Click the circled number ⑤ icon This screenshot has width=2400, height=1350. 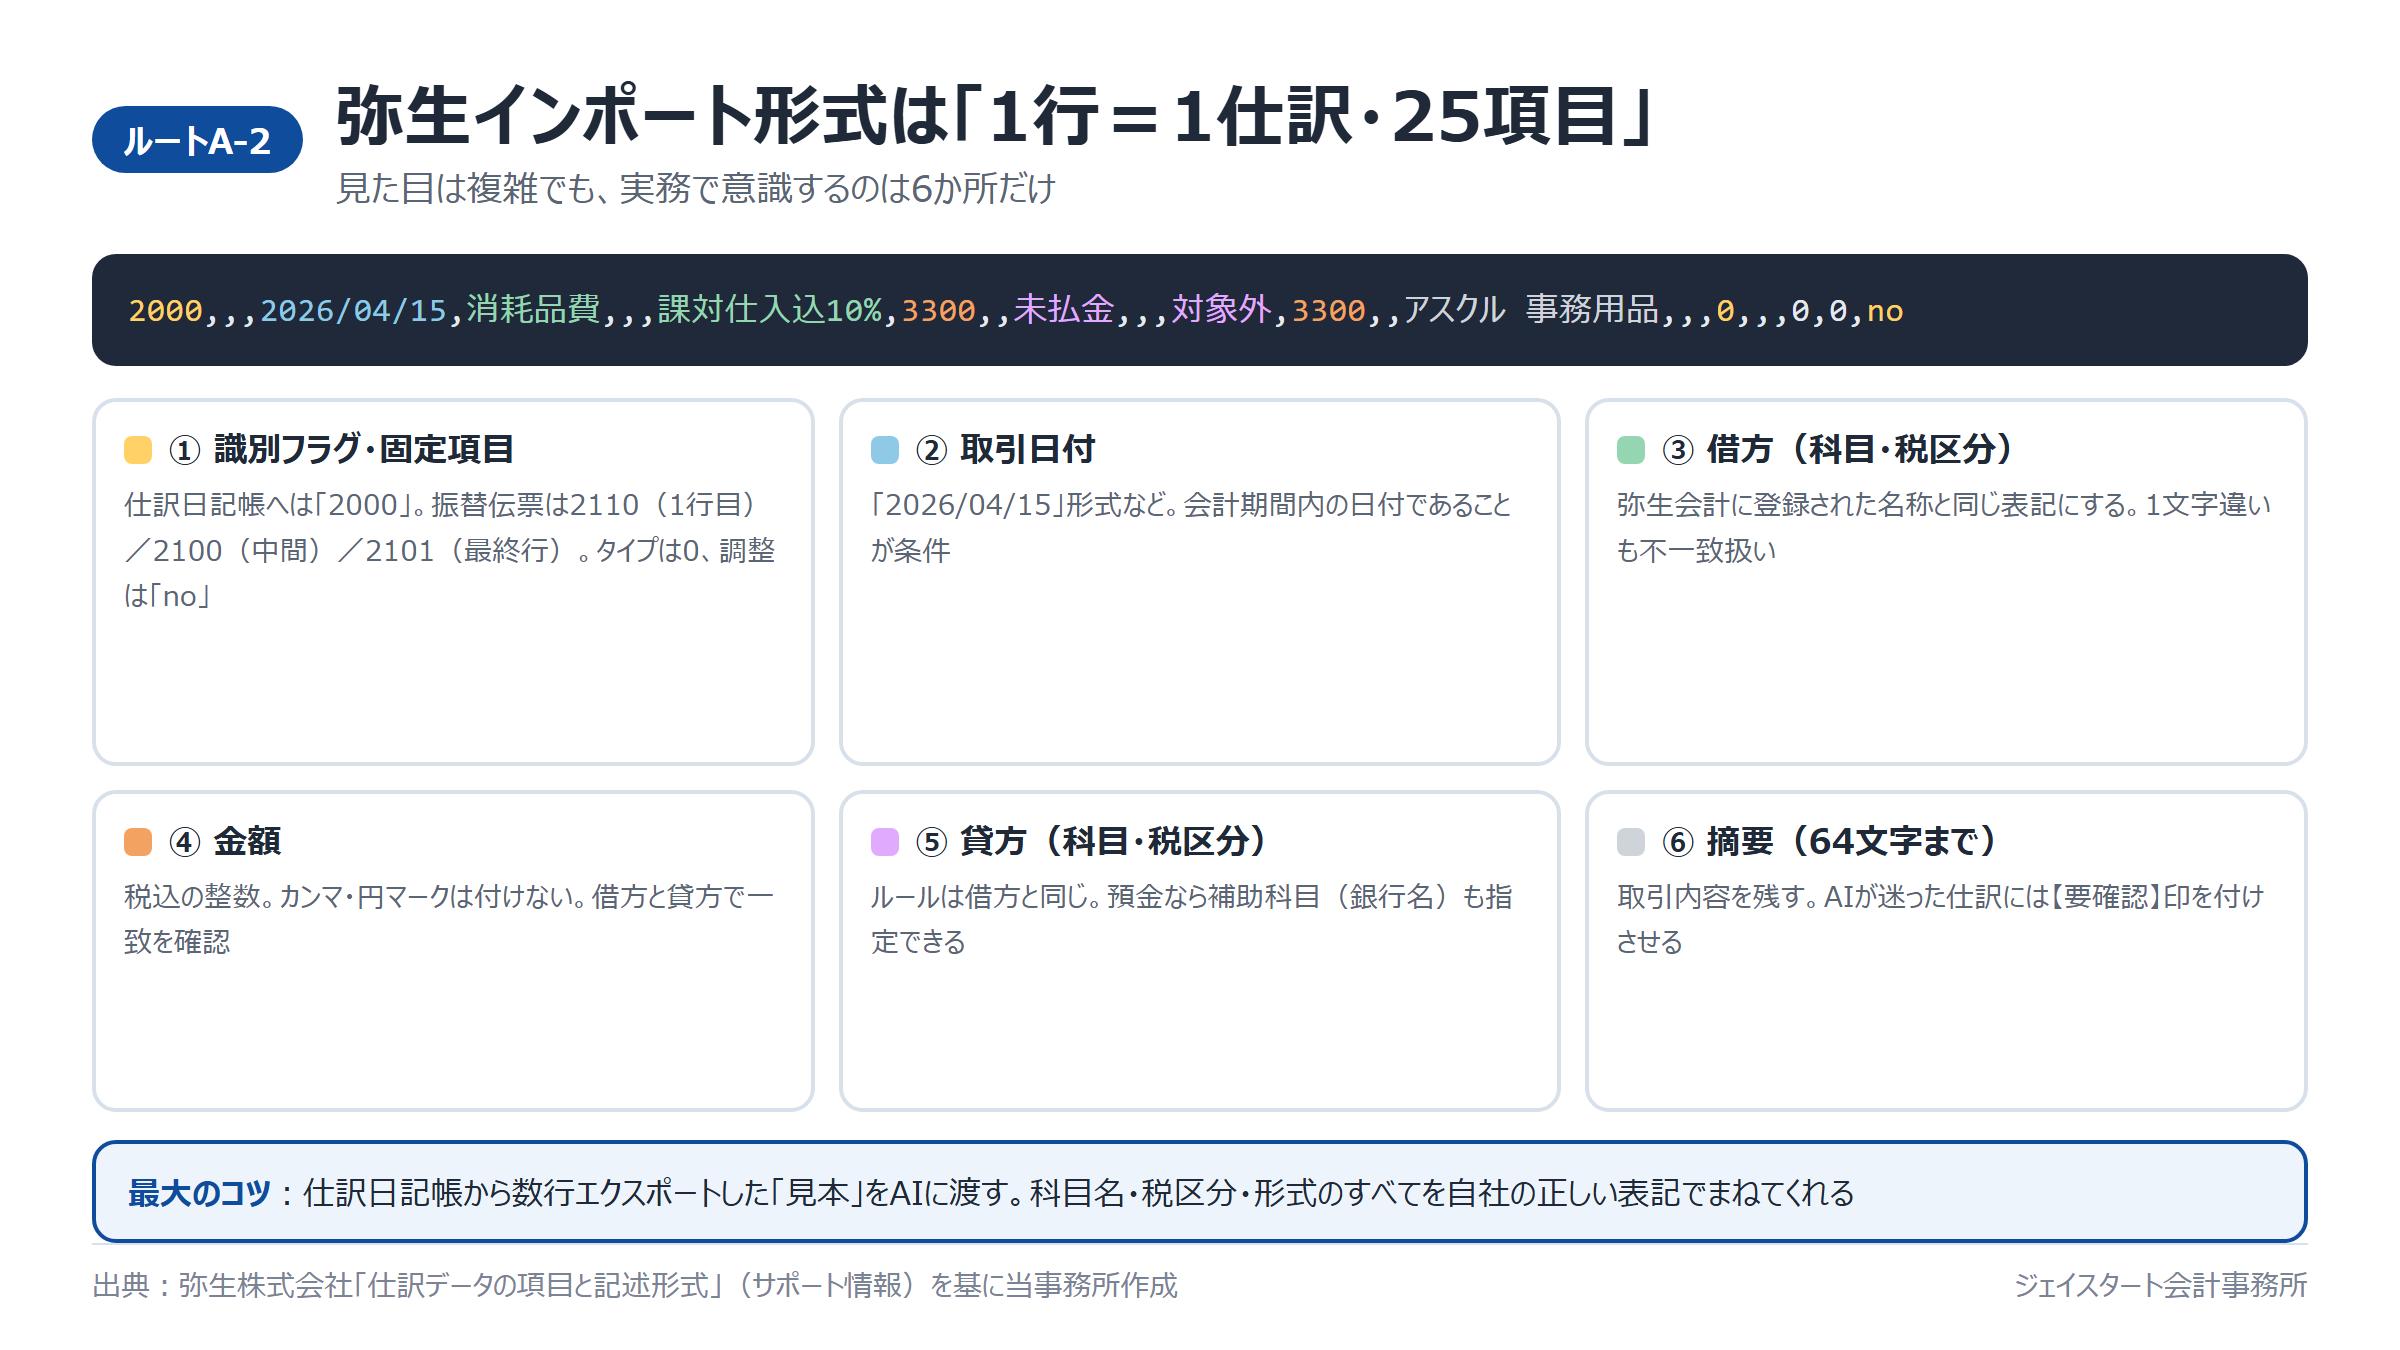(x=931, y=842)
